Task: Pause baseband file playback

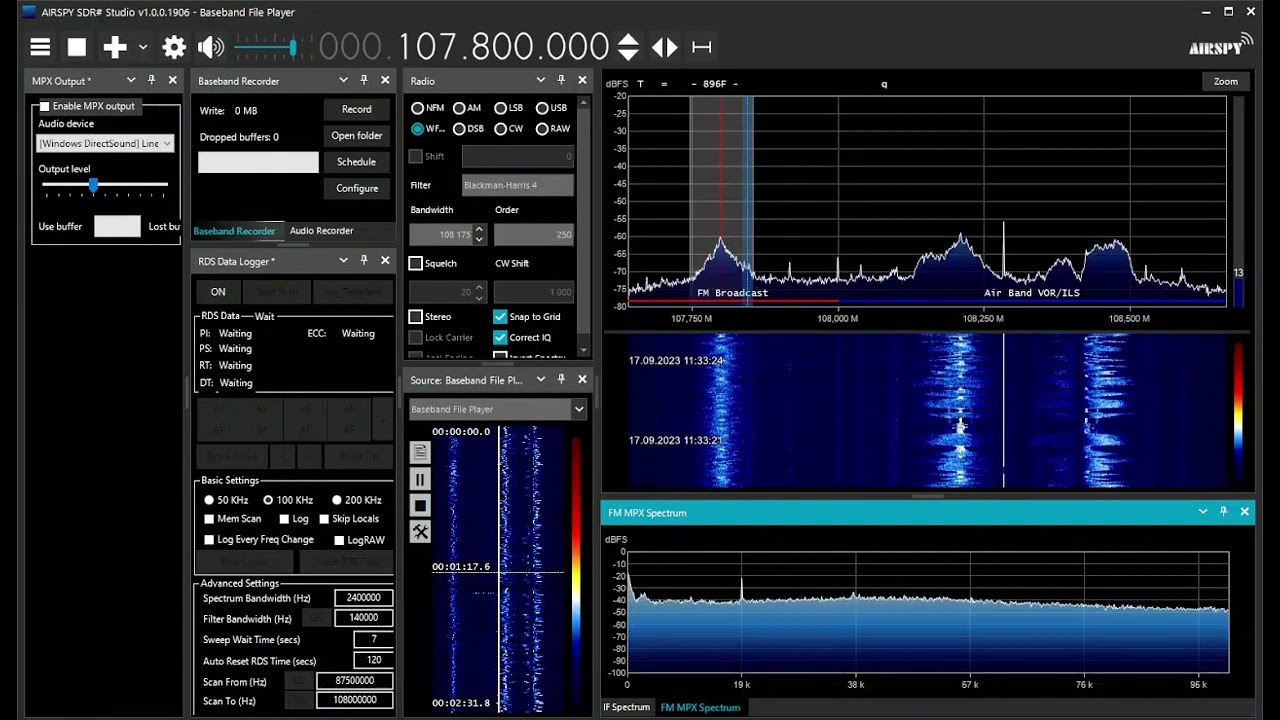Action: (420, 480)
